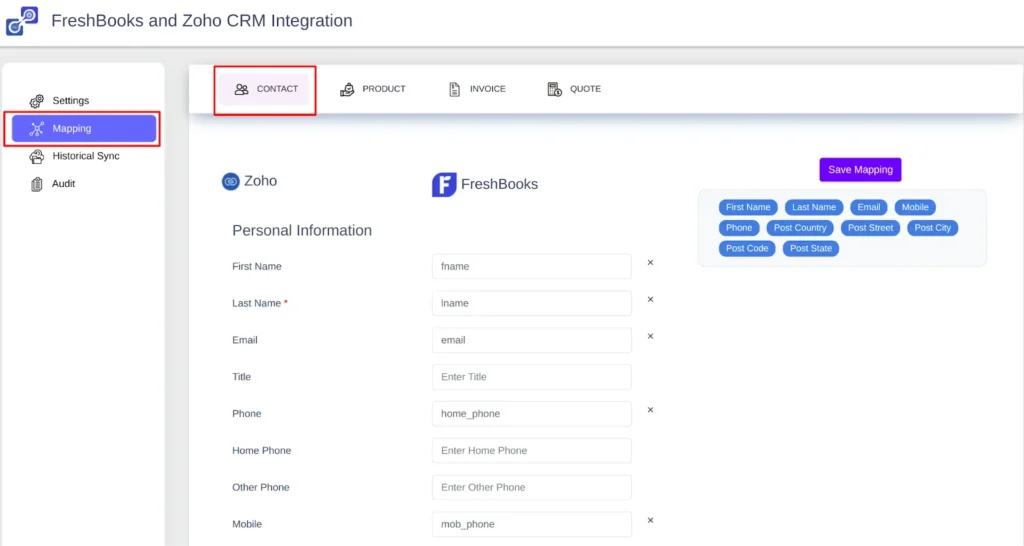
Task: Select the Post Country chip
Action: (x=800, y=228)
